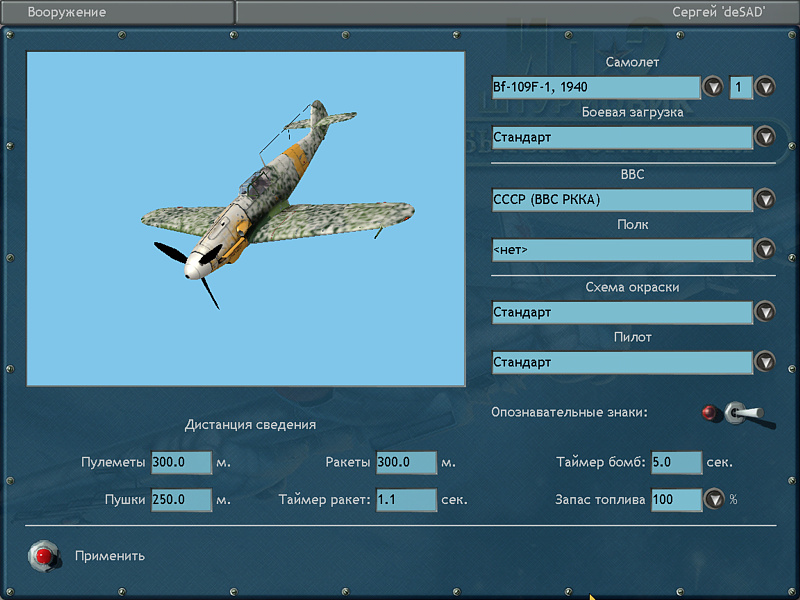Click the Пулеметы distance input field

point(181,463)
